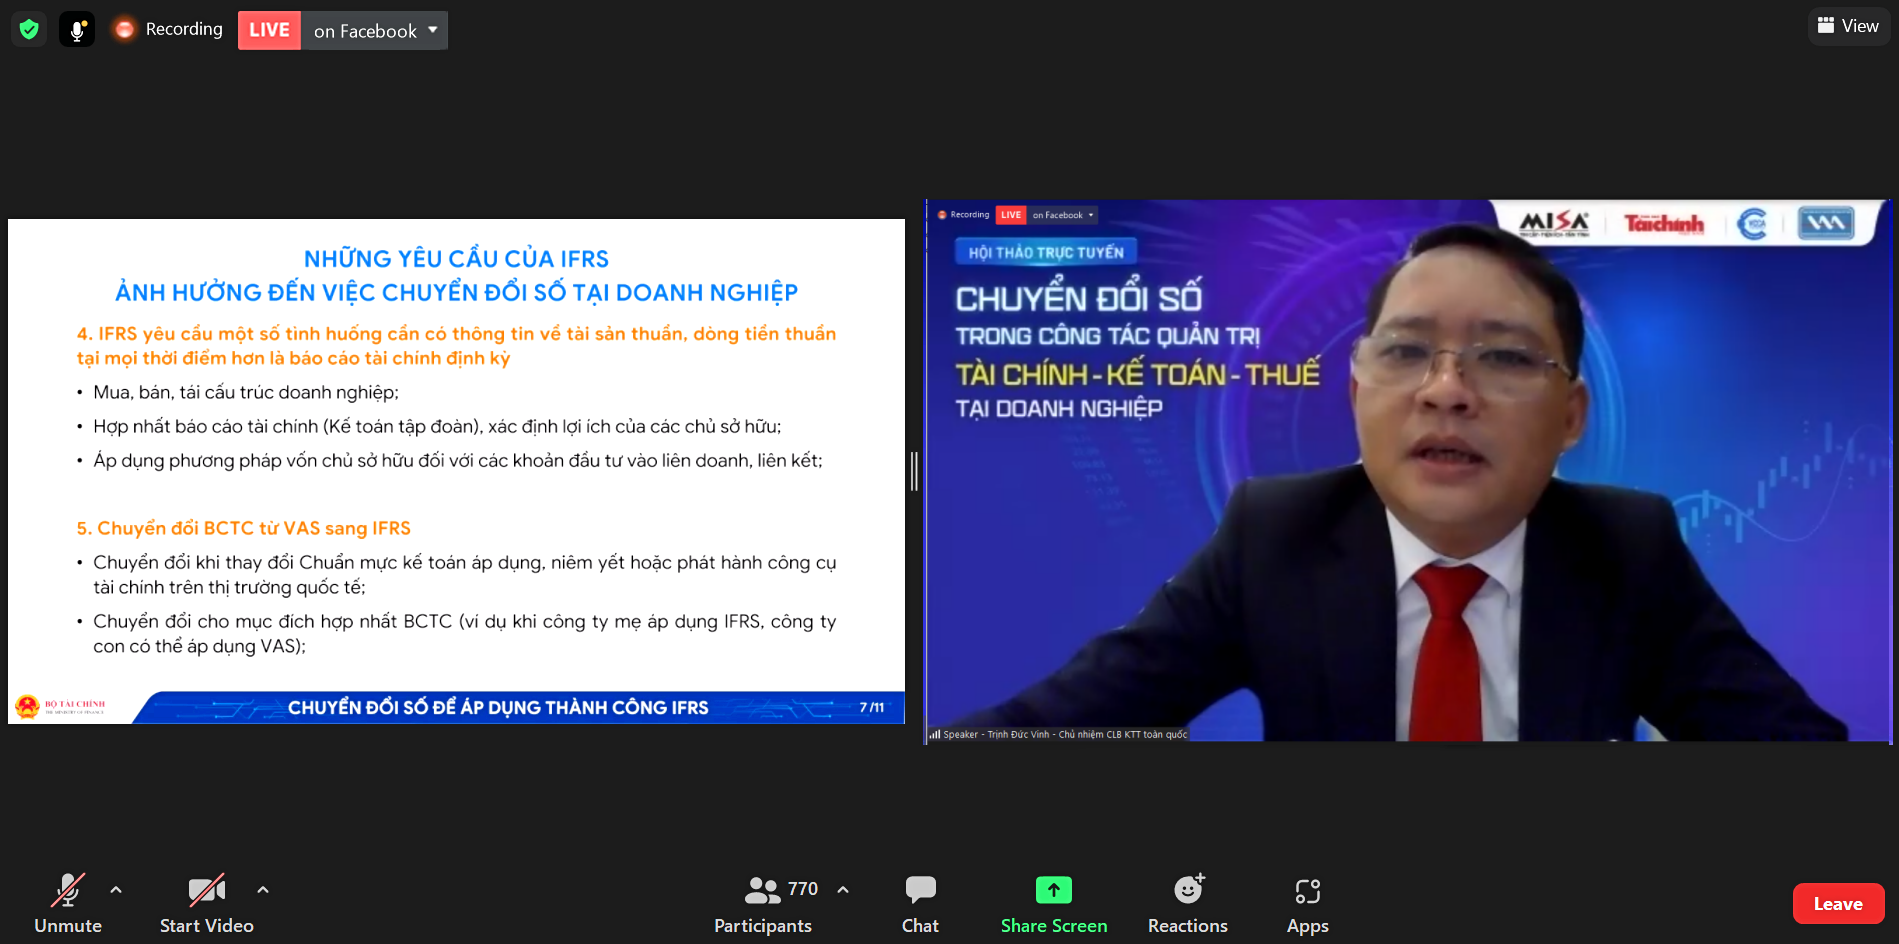This screenshot has height=944, width=1899.
Task: Click the shared IFRS slide content
Action: tap(456, 471)
